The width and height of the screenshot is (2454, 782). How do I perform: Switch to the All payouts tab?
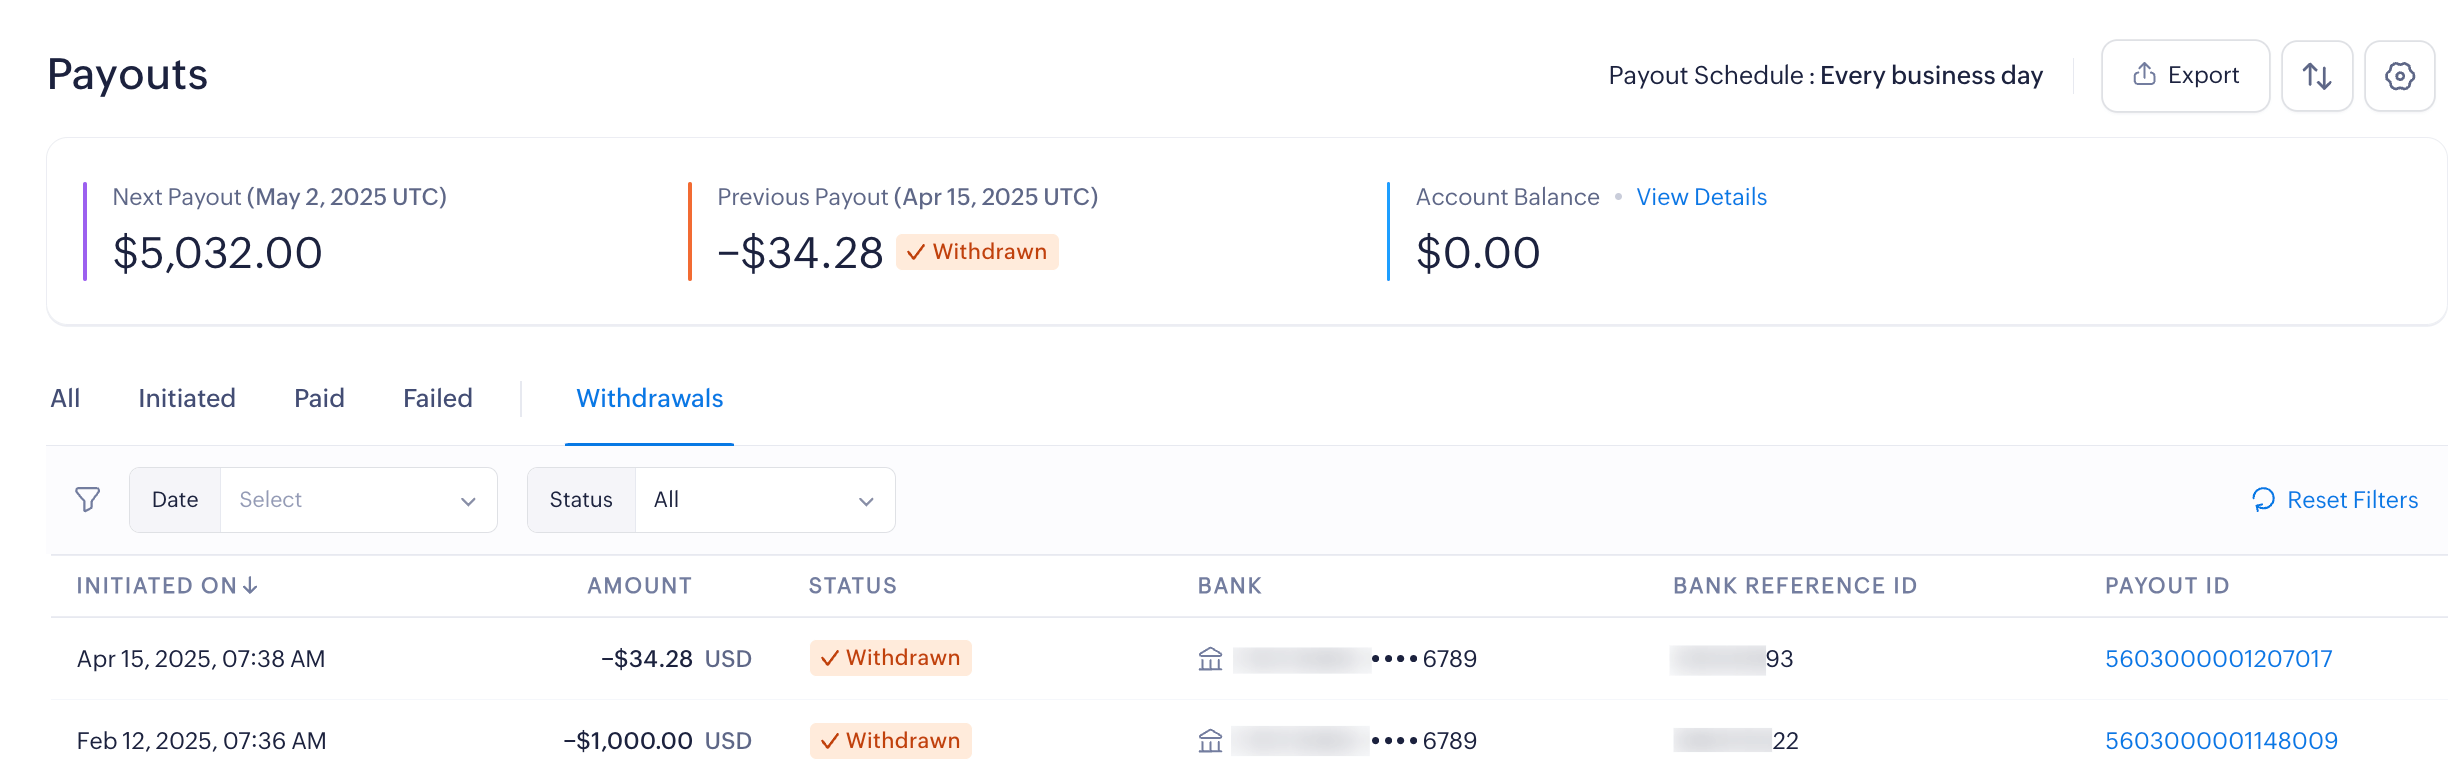(65, 398)
